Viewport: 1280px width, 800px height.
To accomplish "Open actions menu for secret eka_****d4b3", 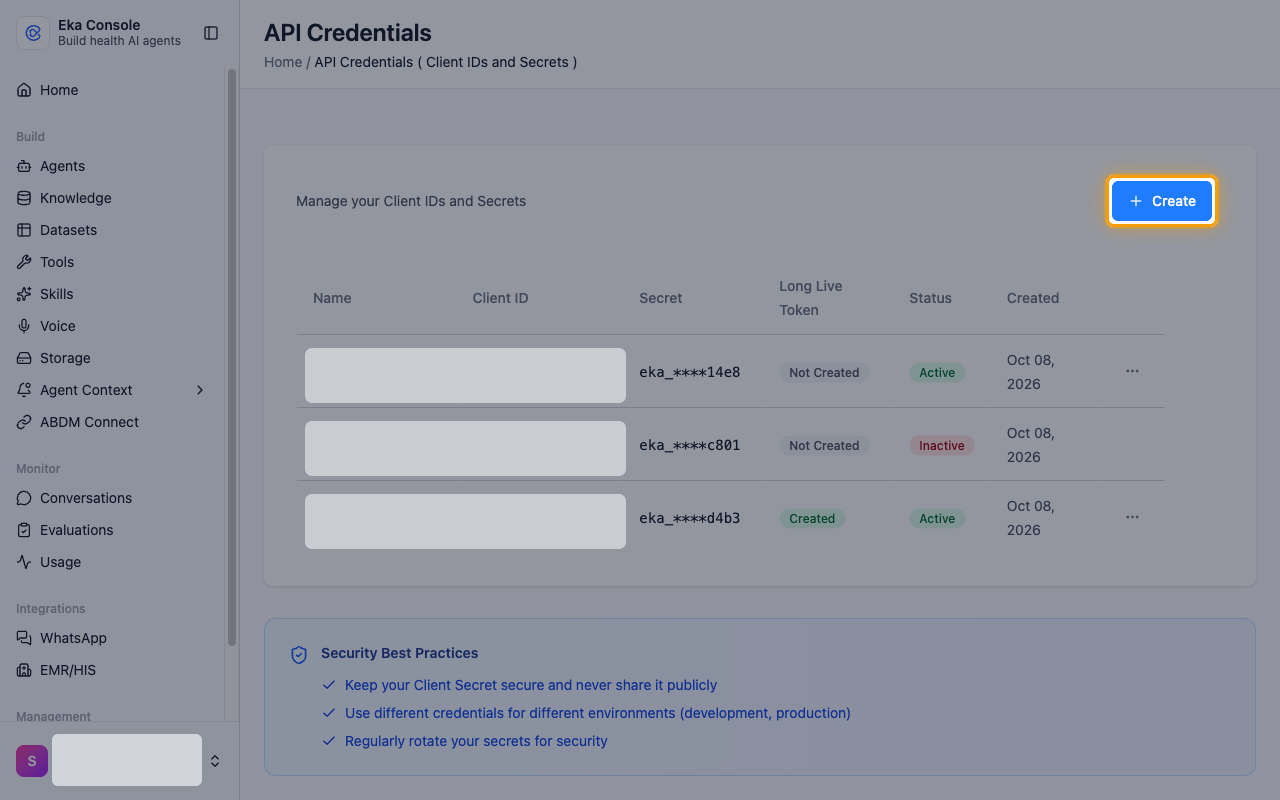I will tap(1132, 517).
